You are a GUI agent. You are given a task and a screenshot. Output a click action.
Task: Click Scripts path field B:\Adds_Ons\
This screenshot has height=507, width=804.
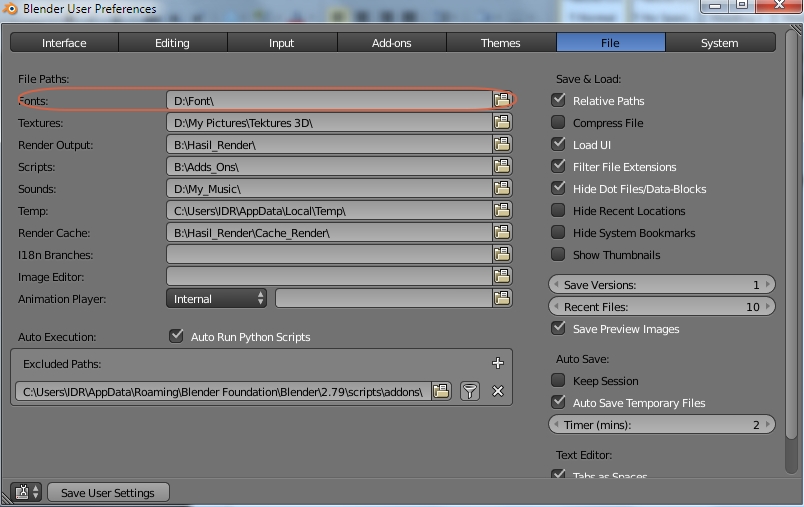coord(329,166)
